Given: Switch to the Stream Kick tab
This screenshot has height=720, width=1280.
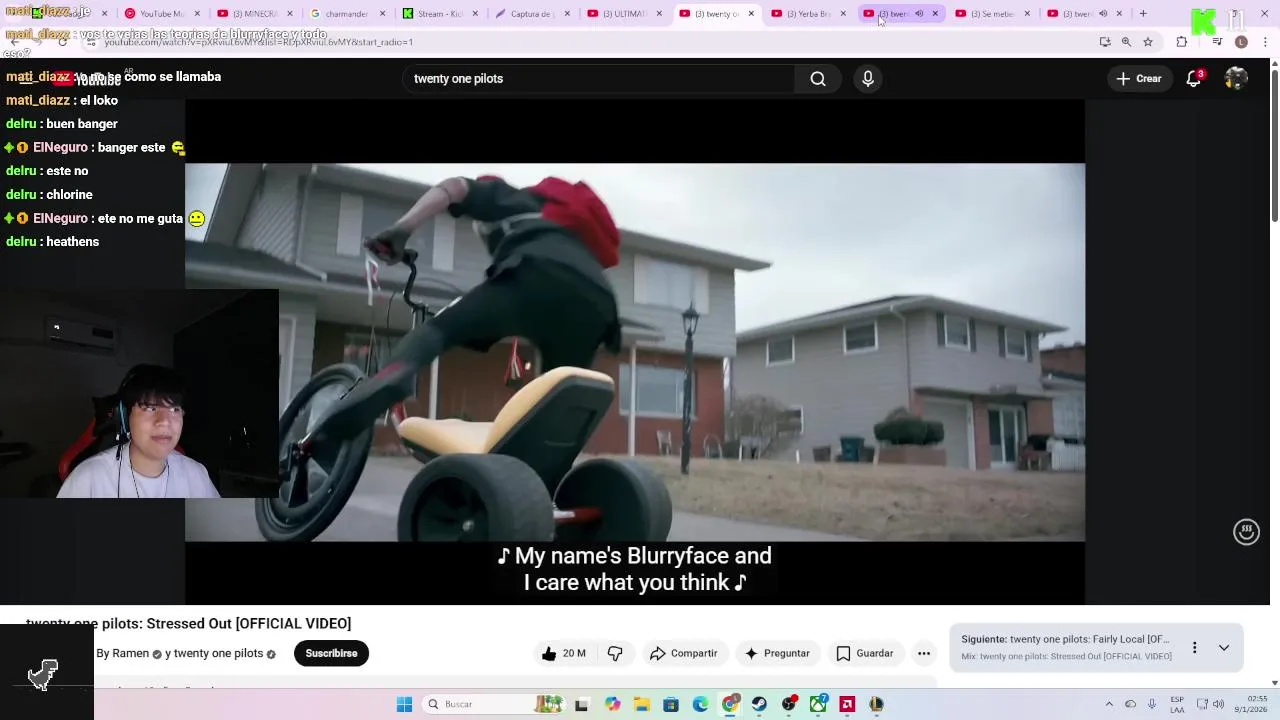Looking at the screenshot, I should point(437,13).
